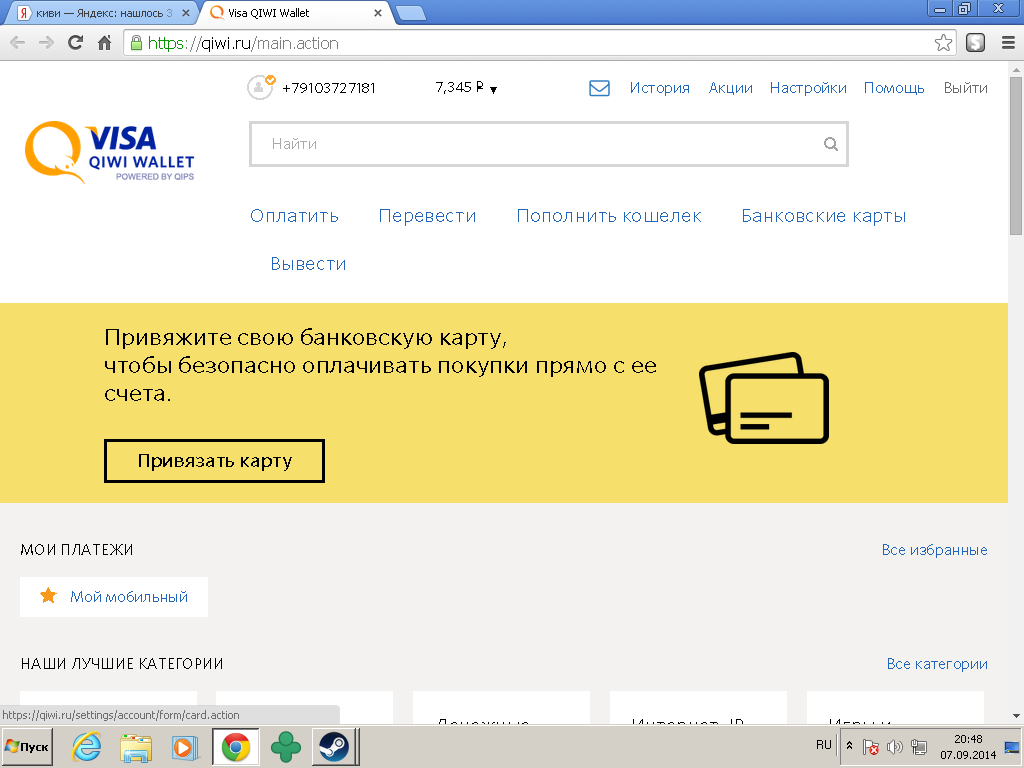
Task: Open the История link
Action: pyautogui.click(x=660, y=88)
